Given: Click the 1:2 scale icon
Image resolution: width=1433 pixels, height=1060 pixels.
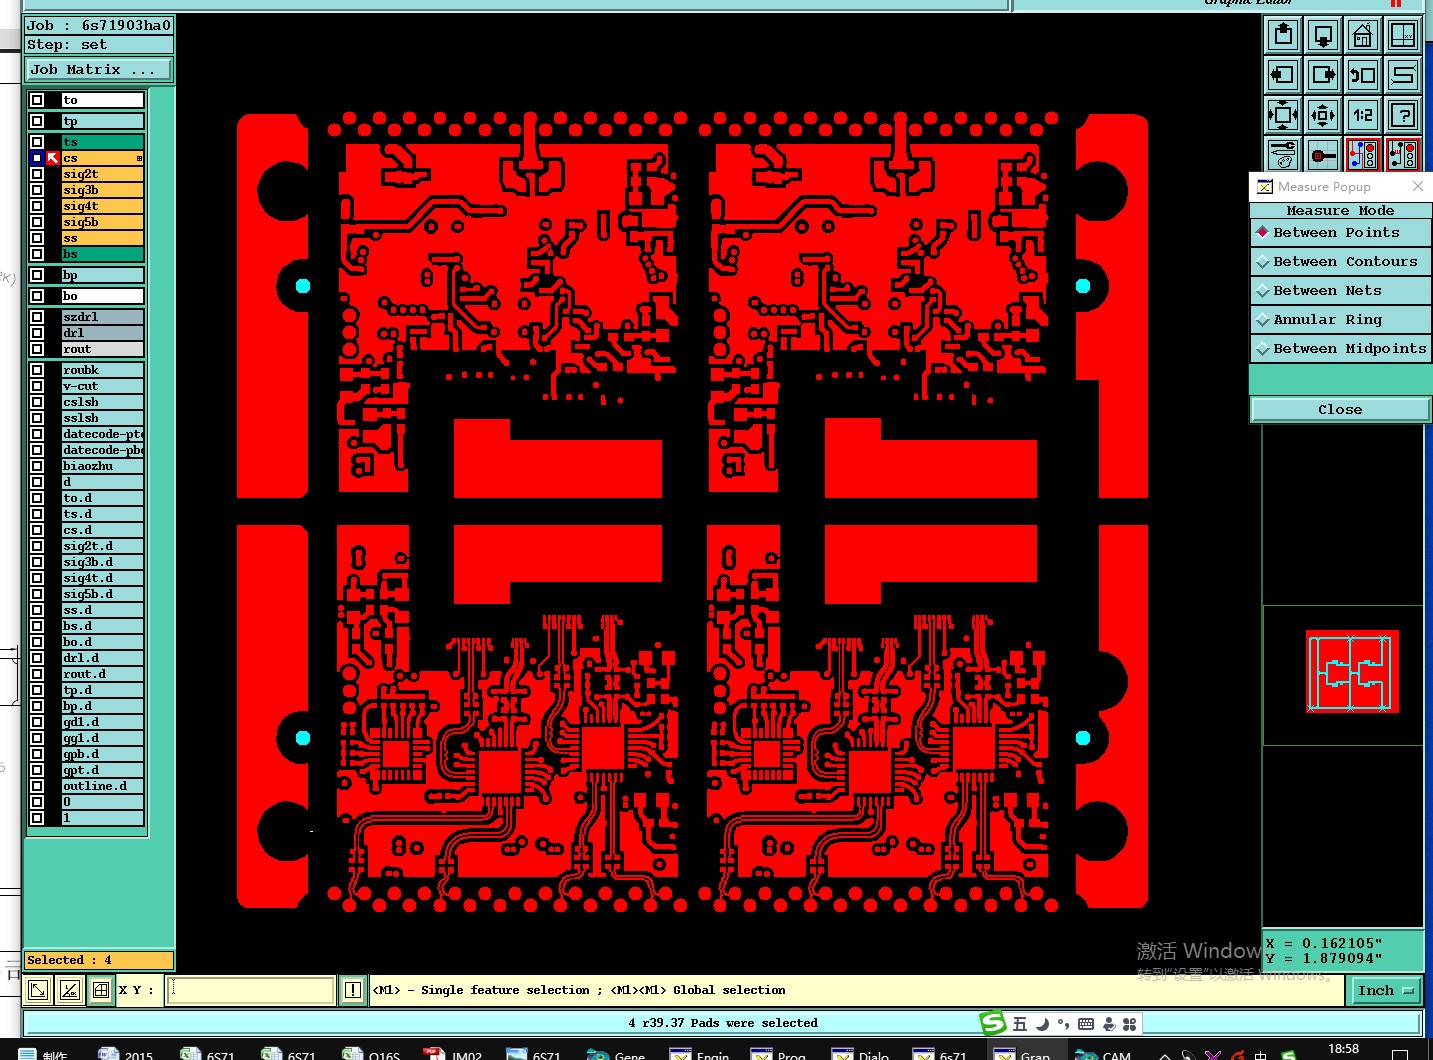Looking at the screenshot, I should (1363, 115).
